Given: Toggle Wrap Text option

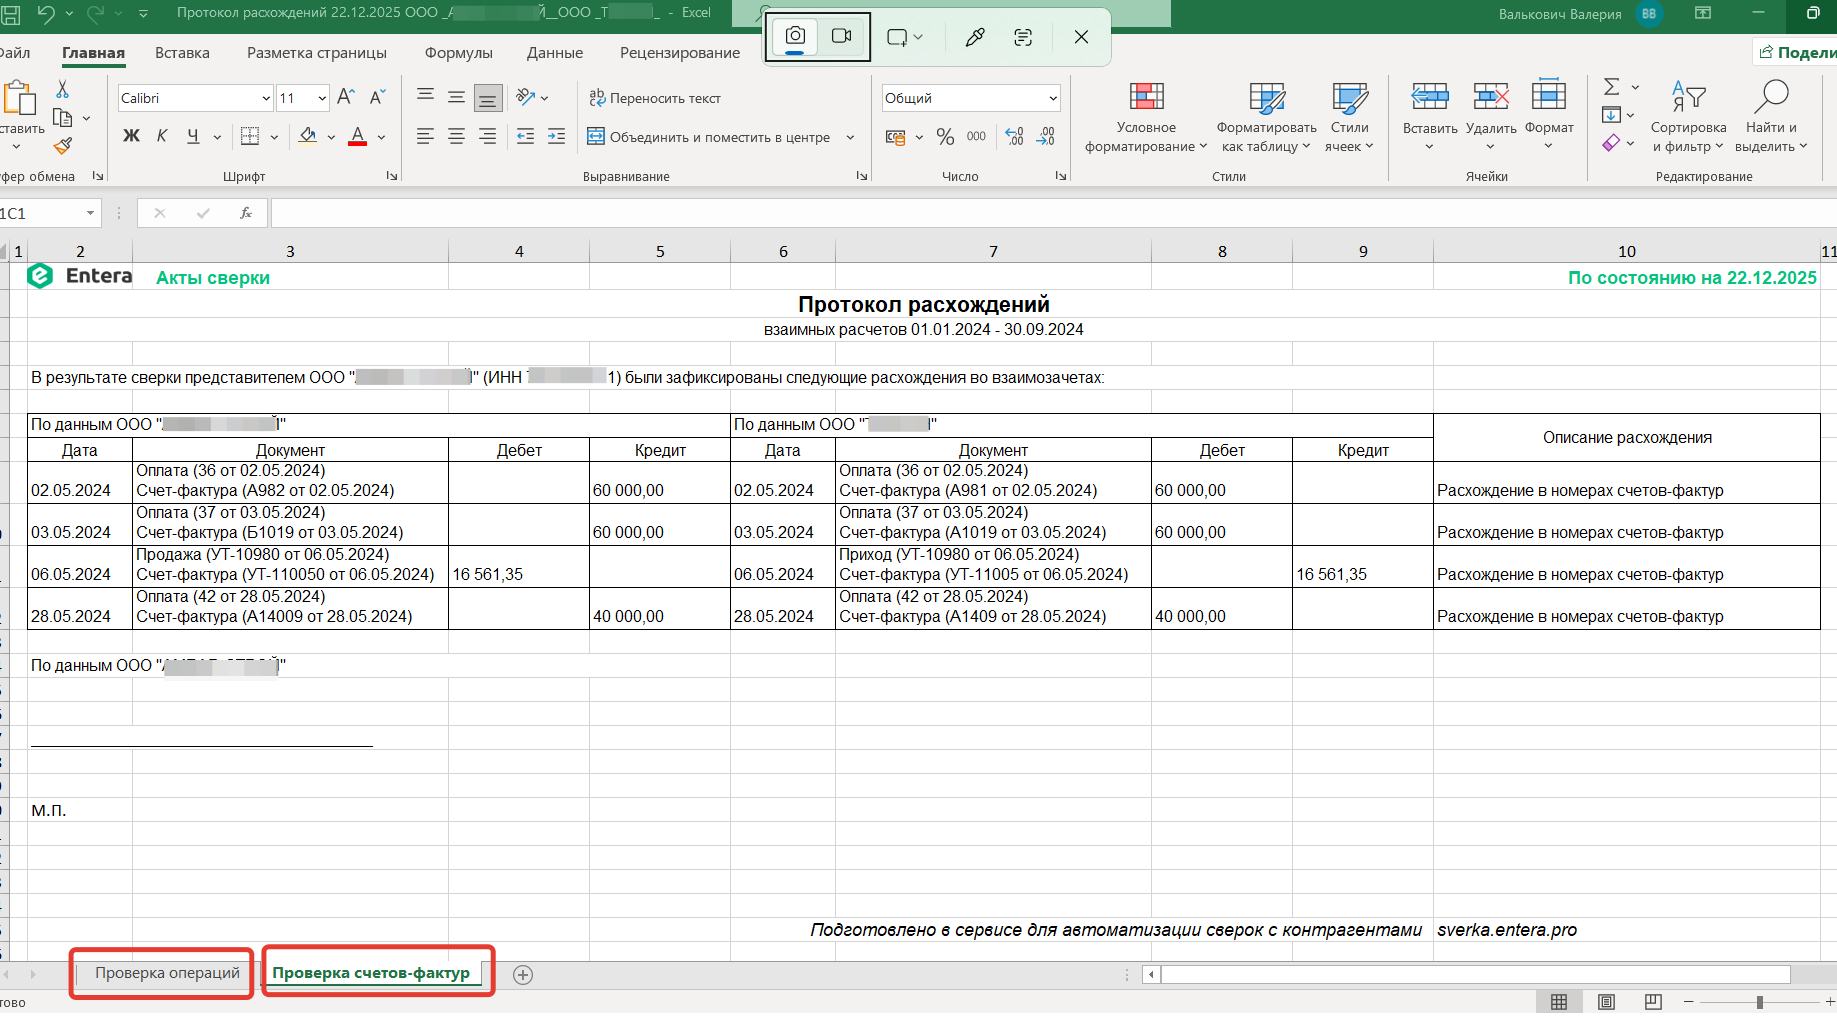Looking at the screenshot, I should coord(655,98).
